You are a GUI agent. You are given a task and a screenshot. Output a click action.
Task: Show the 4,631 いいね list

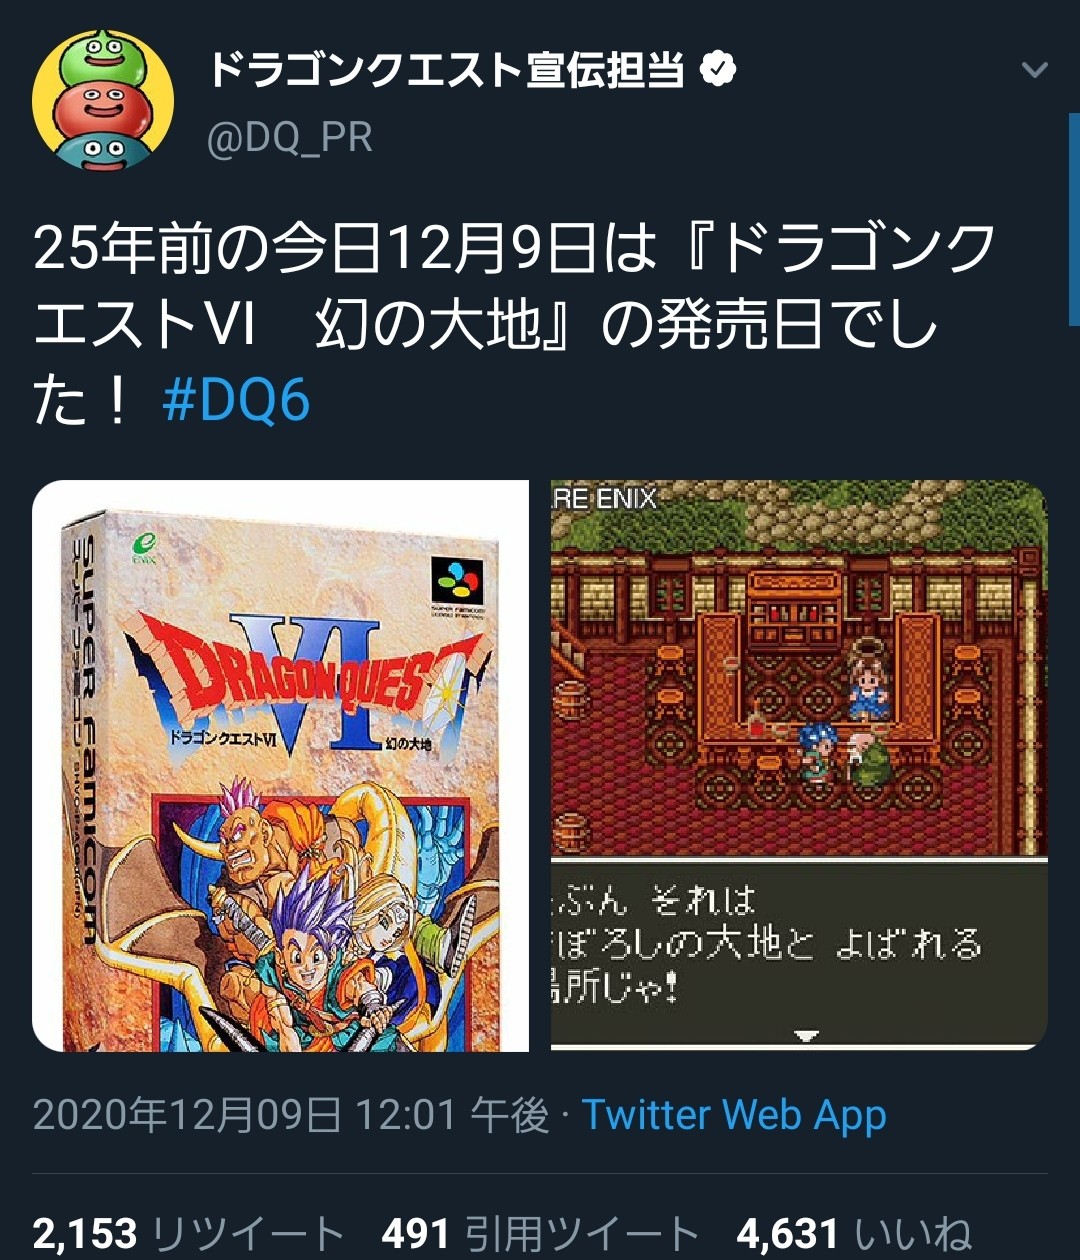[854, 1235]
